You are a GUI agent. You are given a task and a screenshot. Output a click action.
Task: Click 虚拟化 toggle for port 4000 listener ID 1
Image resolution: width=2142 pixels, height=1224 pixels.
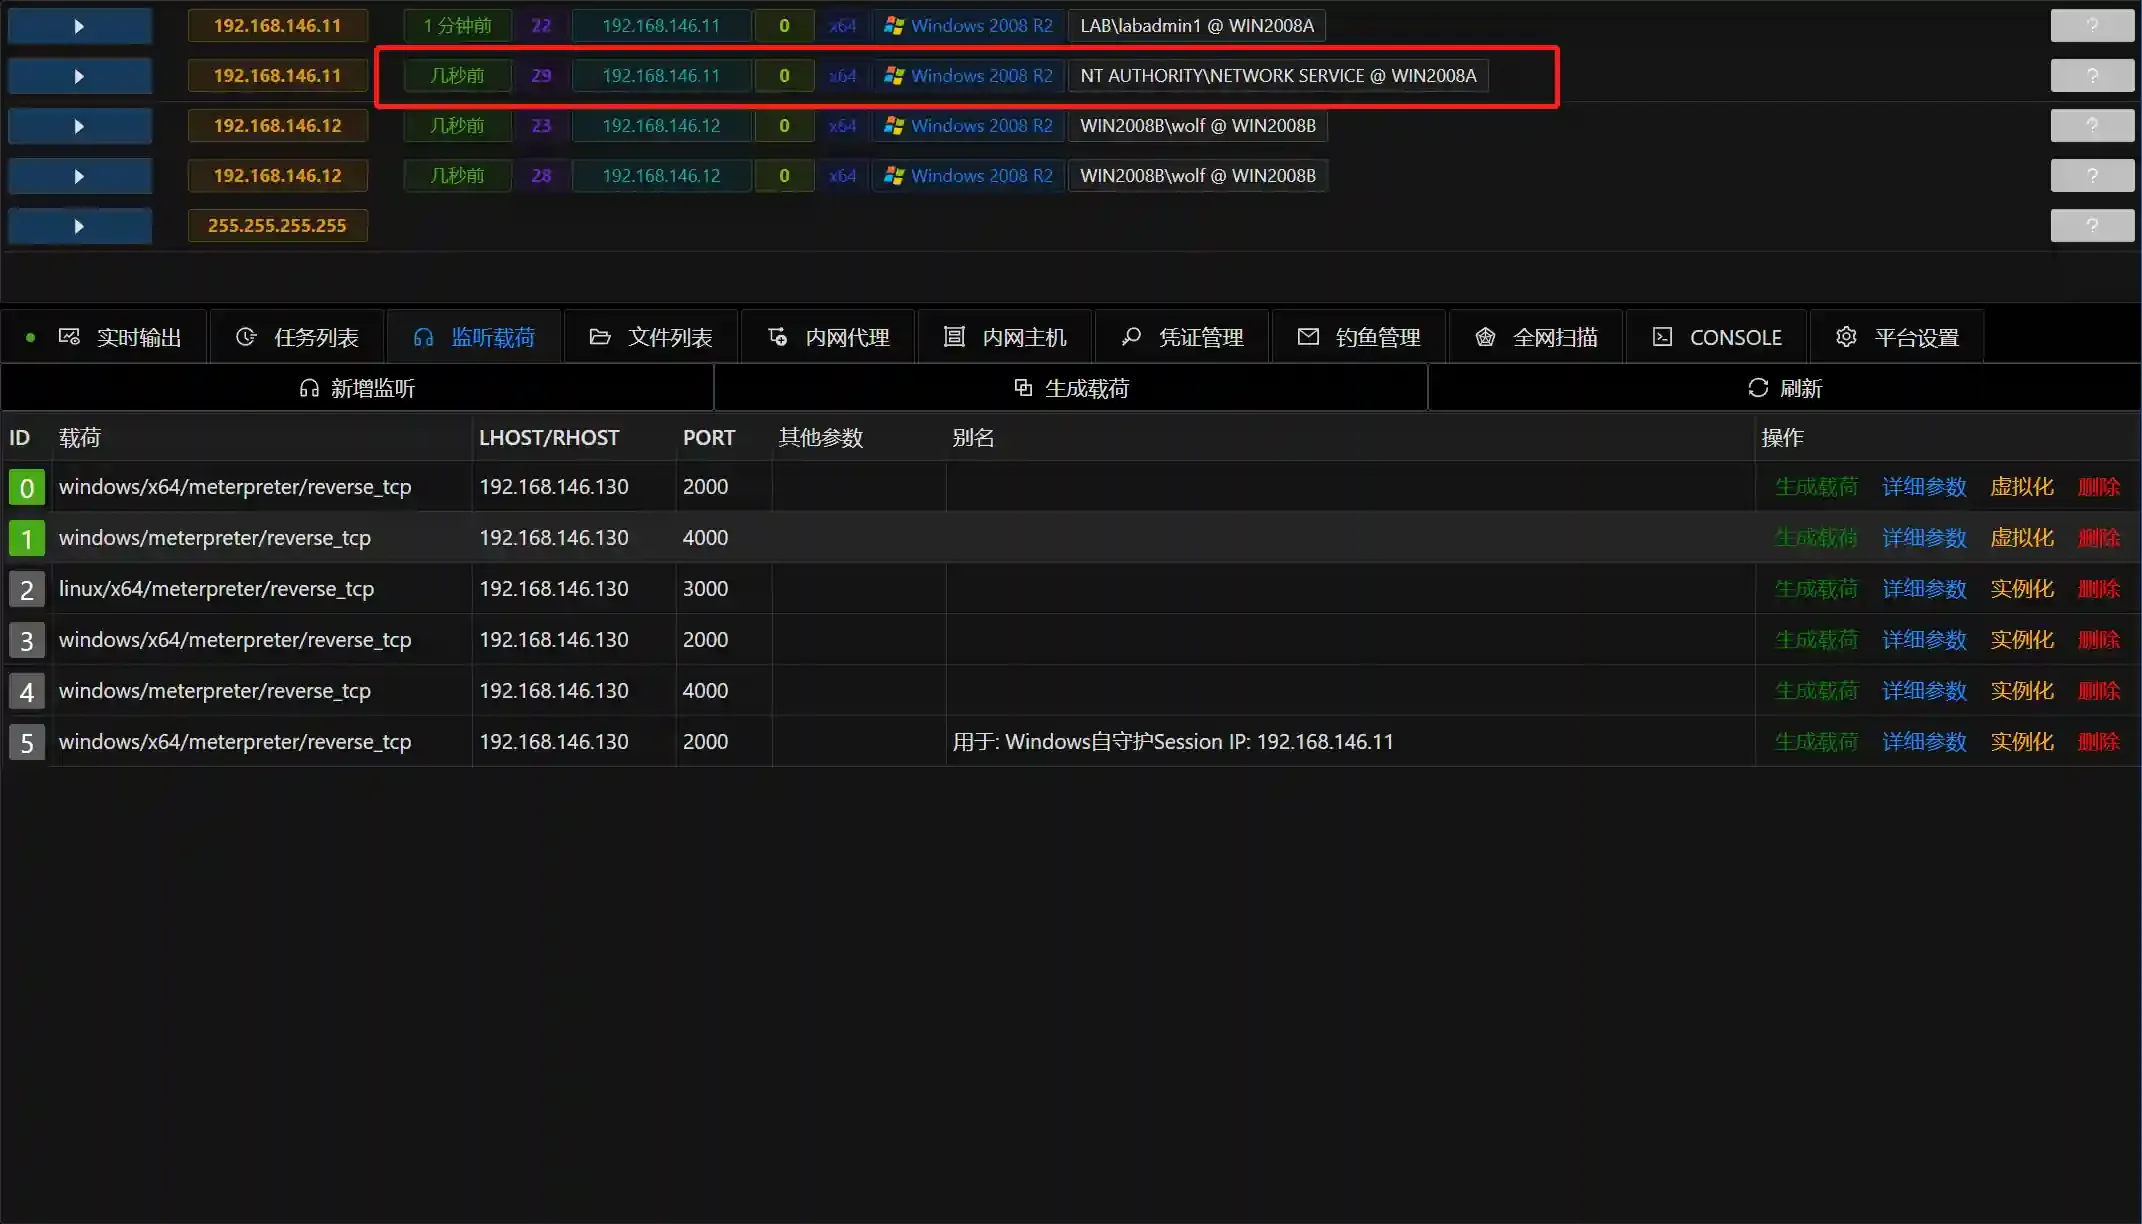click(2021, 538)
